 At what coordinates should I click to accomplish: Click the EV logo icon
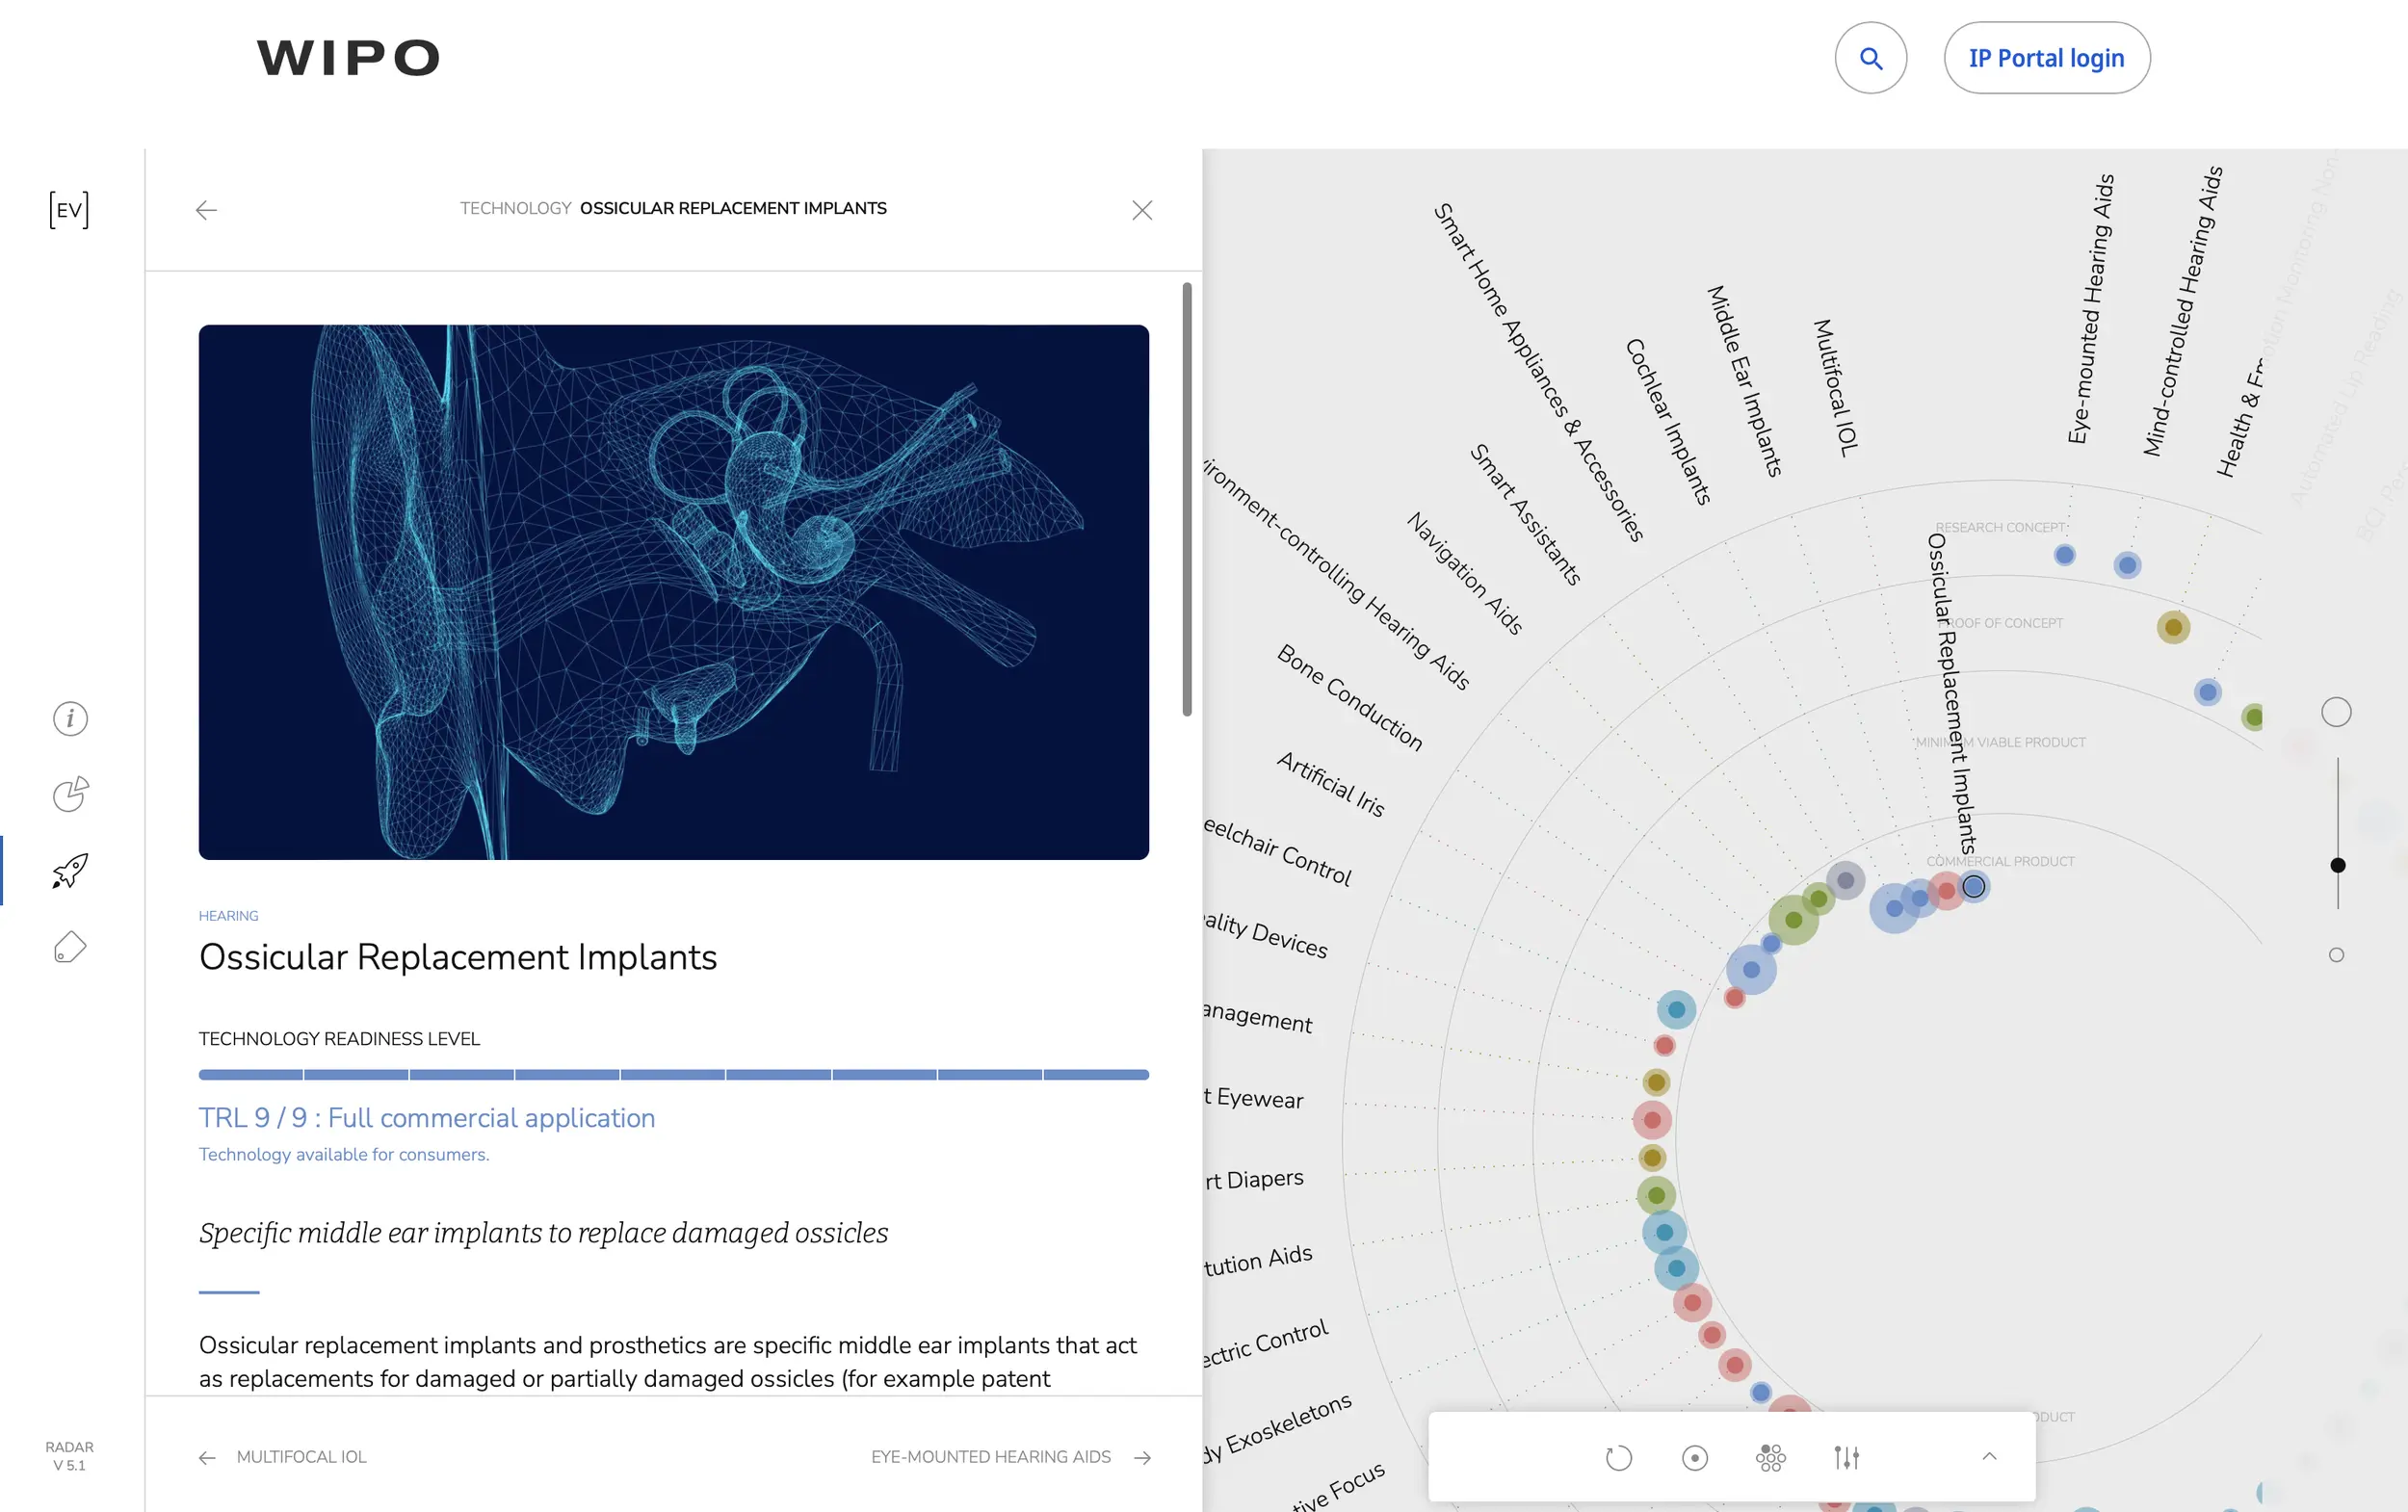69,210
